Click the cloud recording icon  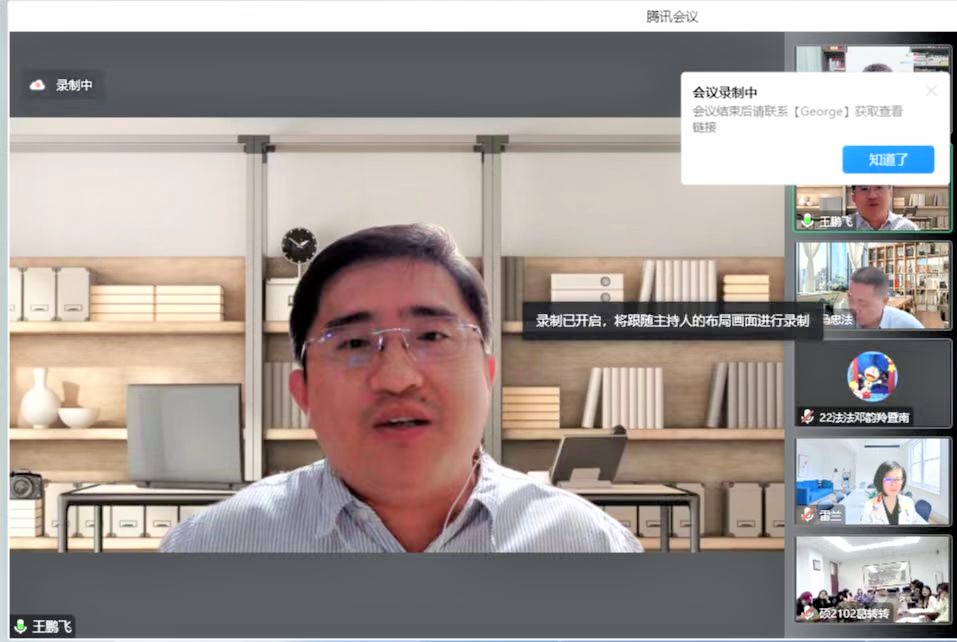pos(38,85)
